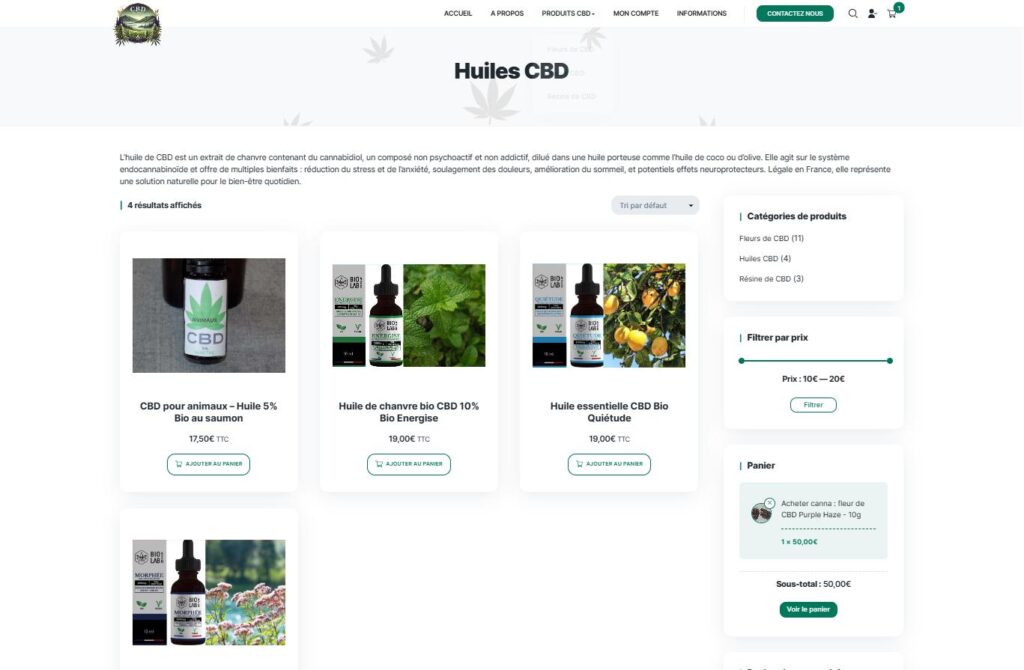This screenshot has height=670, width=1024.
Task: Open the Tri par défaut sorting dropdown
Action: (x=655, y=206)
